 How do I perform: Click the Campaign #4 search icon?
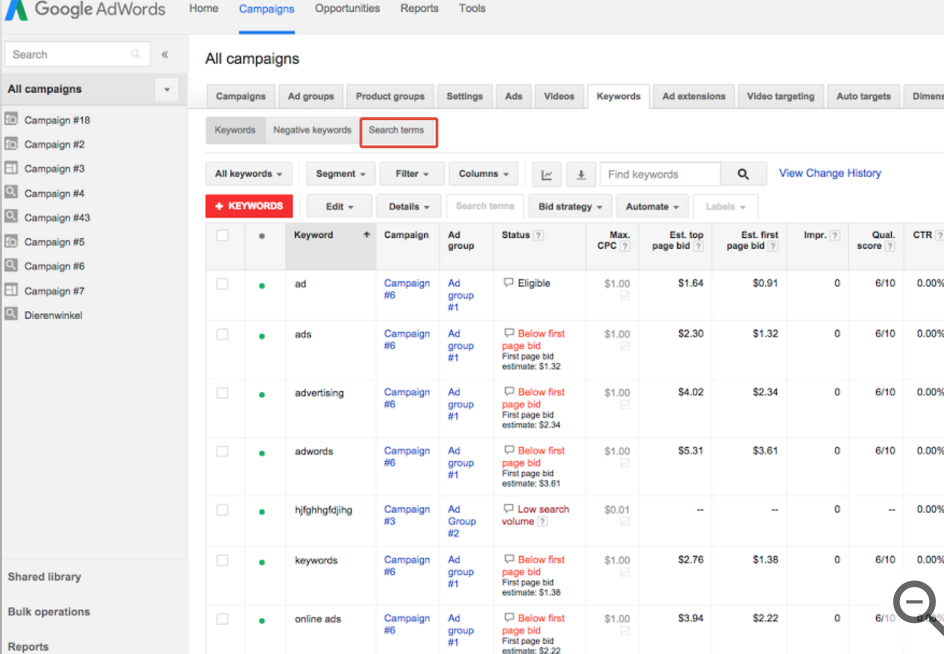pos(11,192)
